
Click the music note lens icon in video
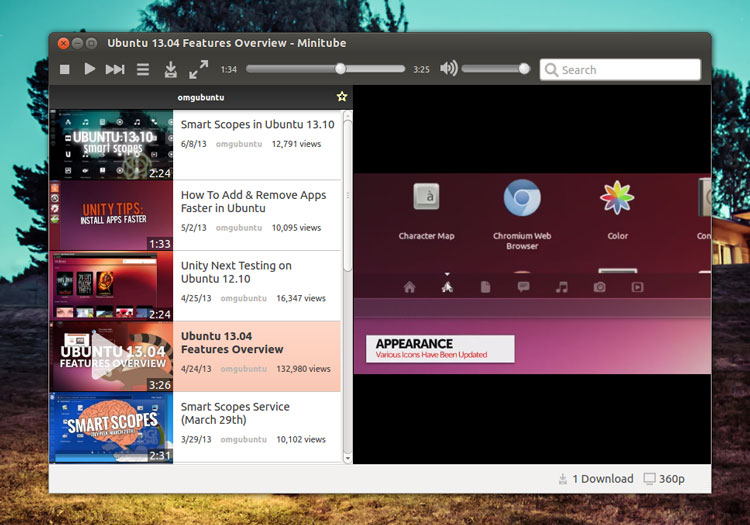[562, 287]
